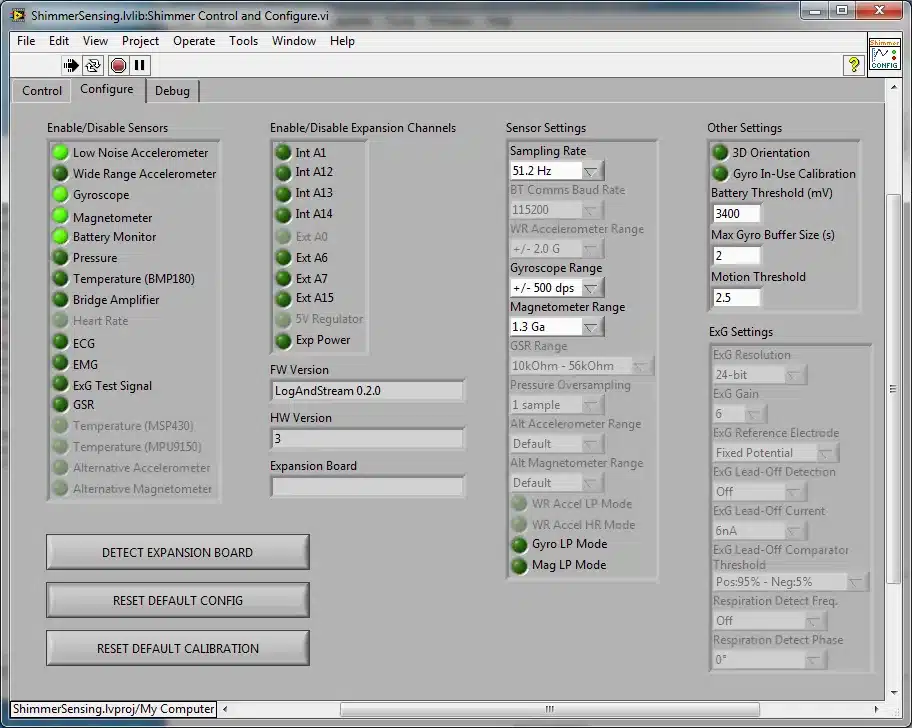Screen dimensions: 912x728
Task: Switch to the Debug tab
Action: click(x=172, y=91)
